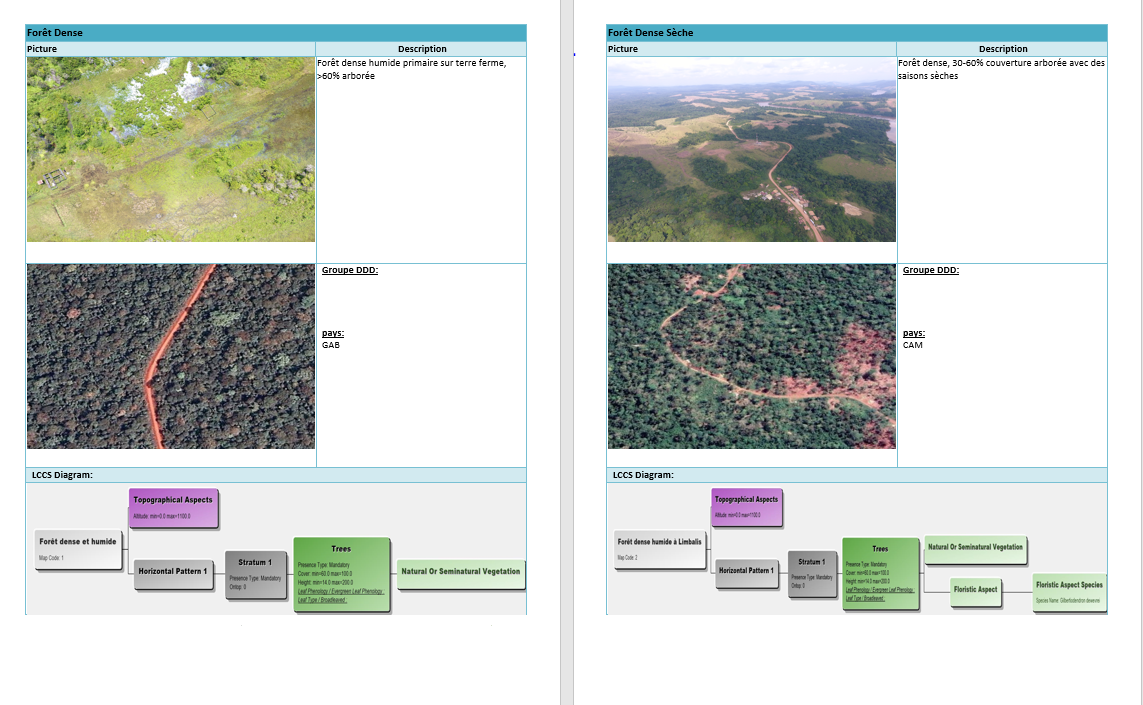1143x705 pixels.
Task: Click the pays link above CAM
Action: [x=912, y=333]
